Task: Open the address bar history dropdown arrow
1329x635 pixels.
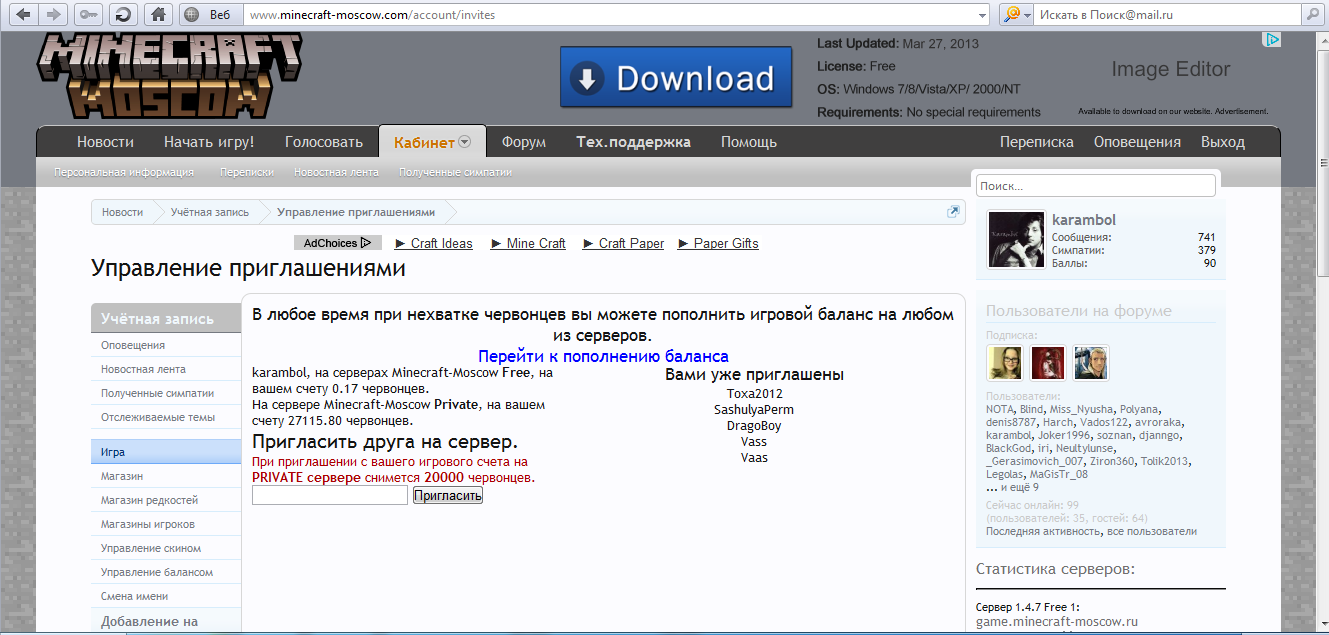Action: [x=981, y=15]
